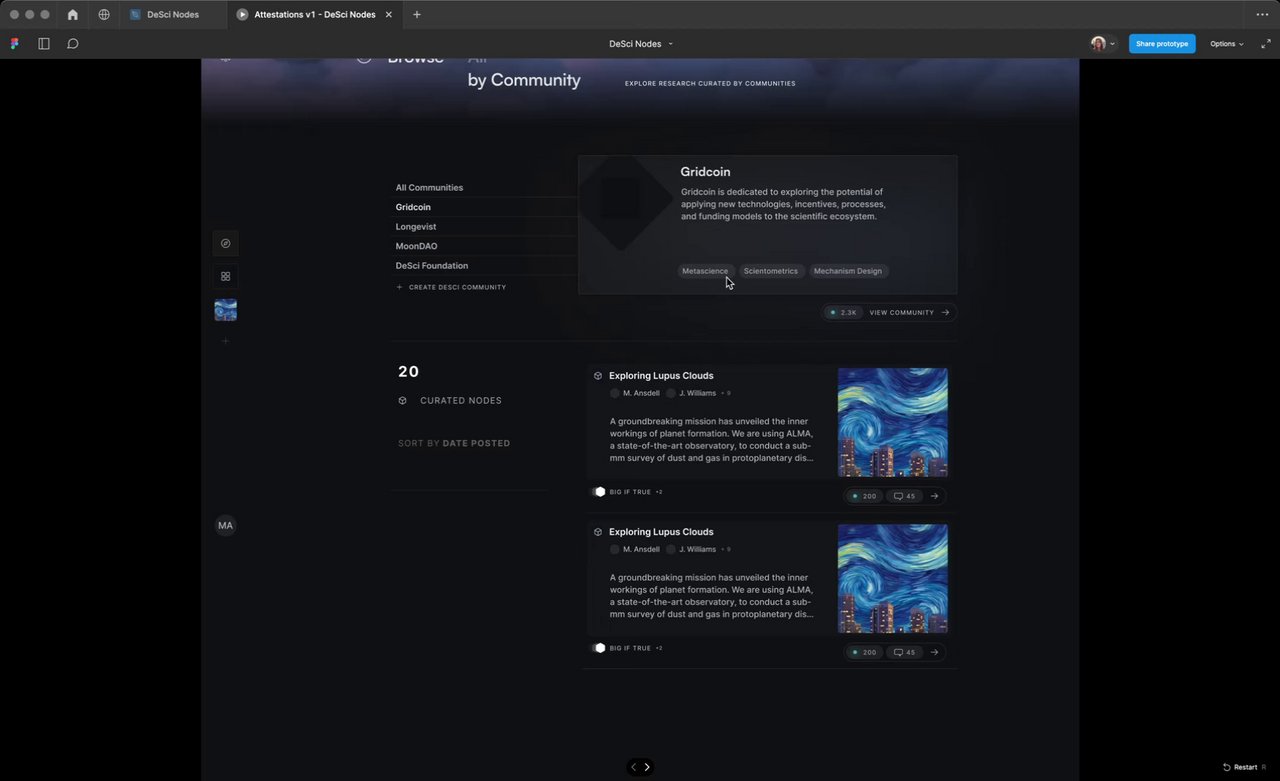Click first card's 200 count badge

click(x=863, y=496)
